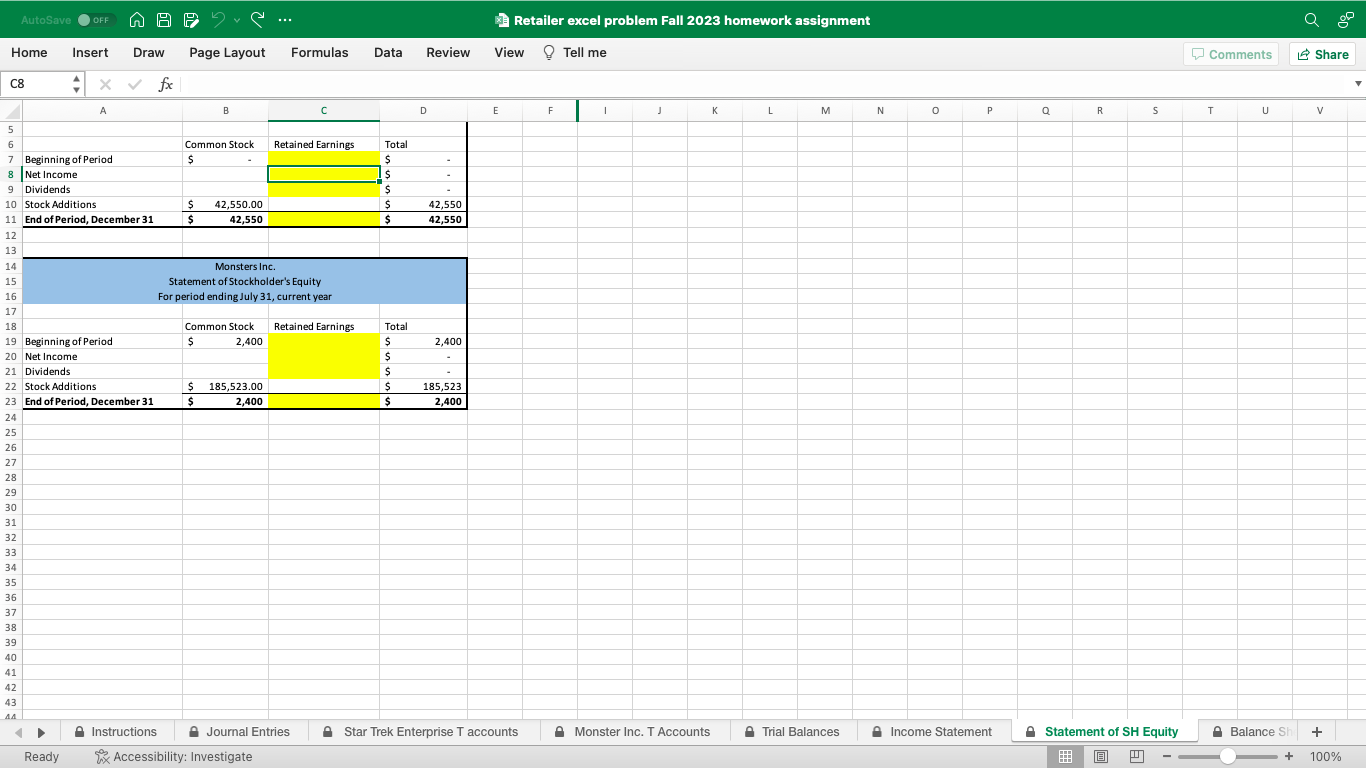Switch to the Trial Balances sheet tab
Image resolution: width=1366 pixels, height=768 pixels.
[x=792, y=732]
